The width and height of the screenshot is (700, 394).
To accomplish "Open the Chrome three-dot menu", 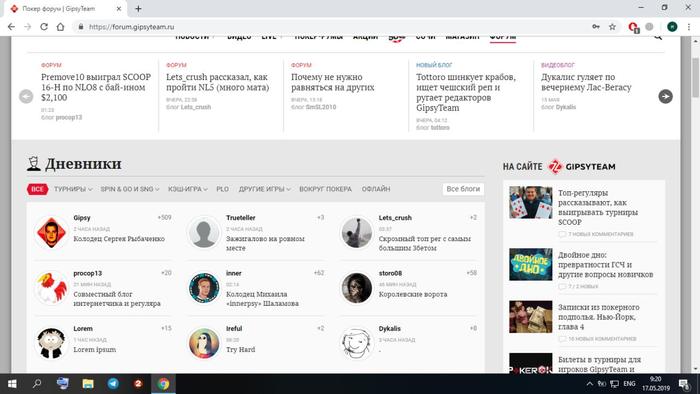I will [x=690, y=27].
